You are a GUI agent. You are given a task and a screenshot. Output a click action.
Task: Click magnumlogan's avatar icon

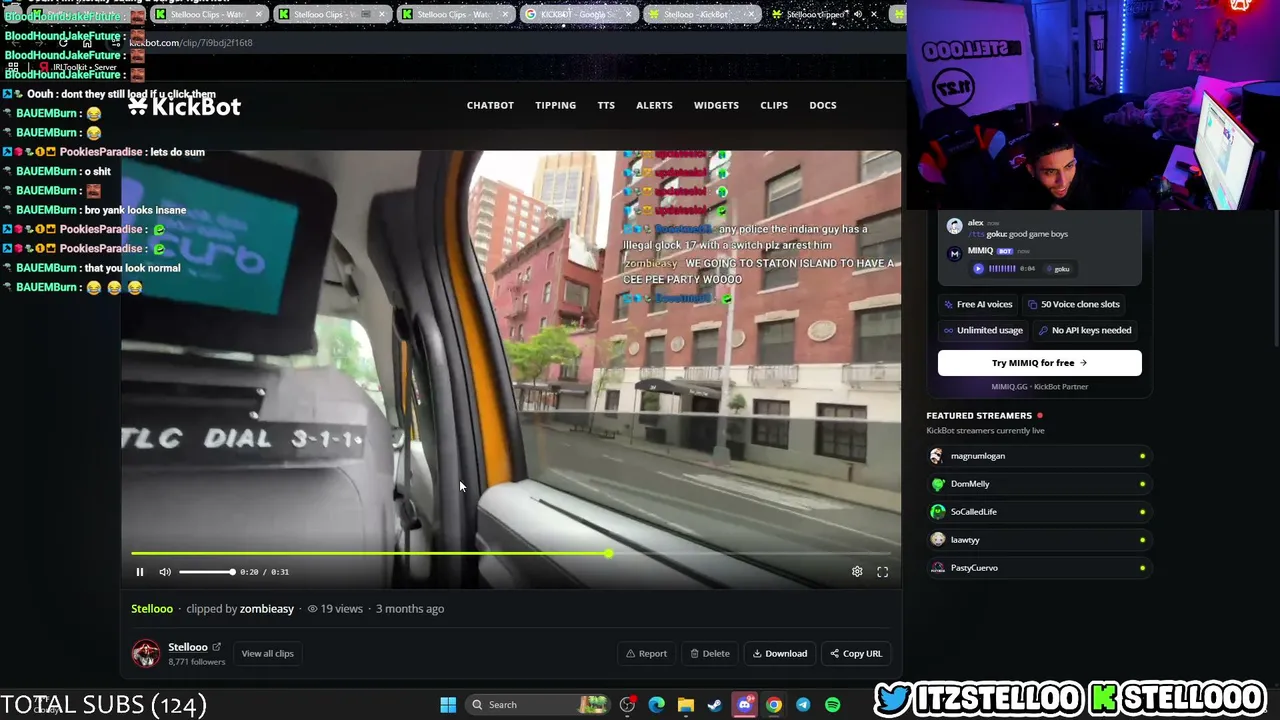click(937, 456)
